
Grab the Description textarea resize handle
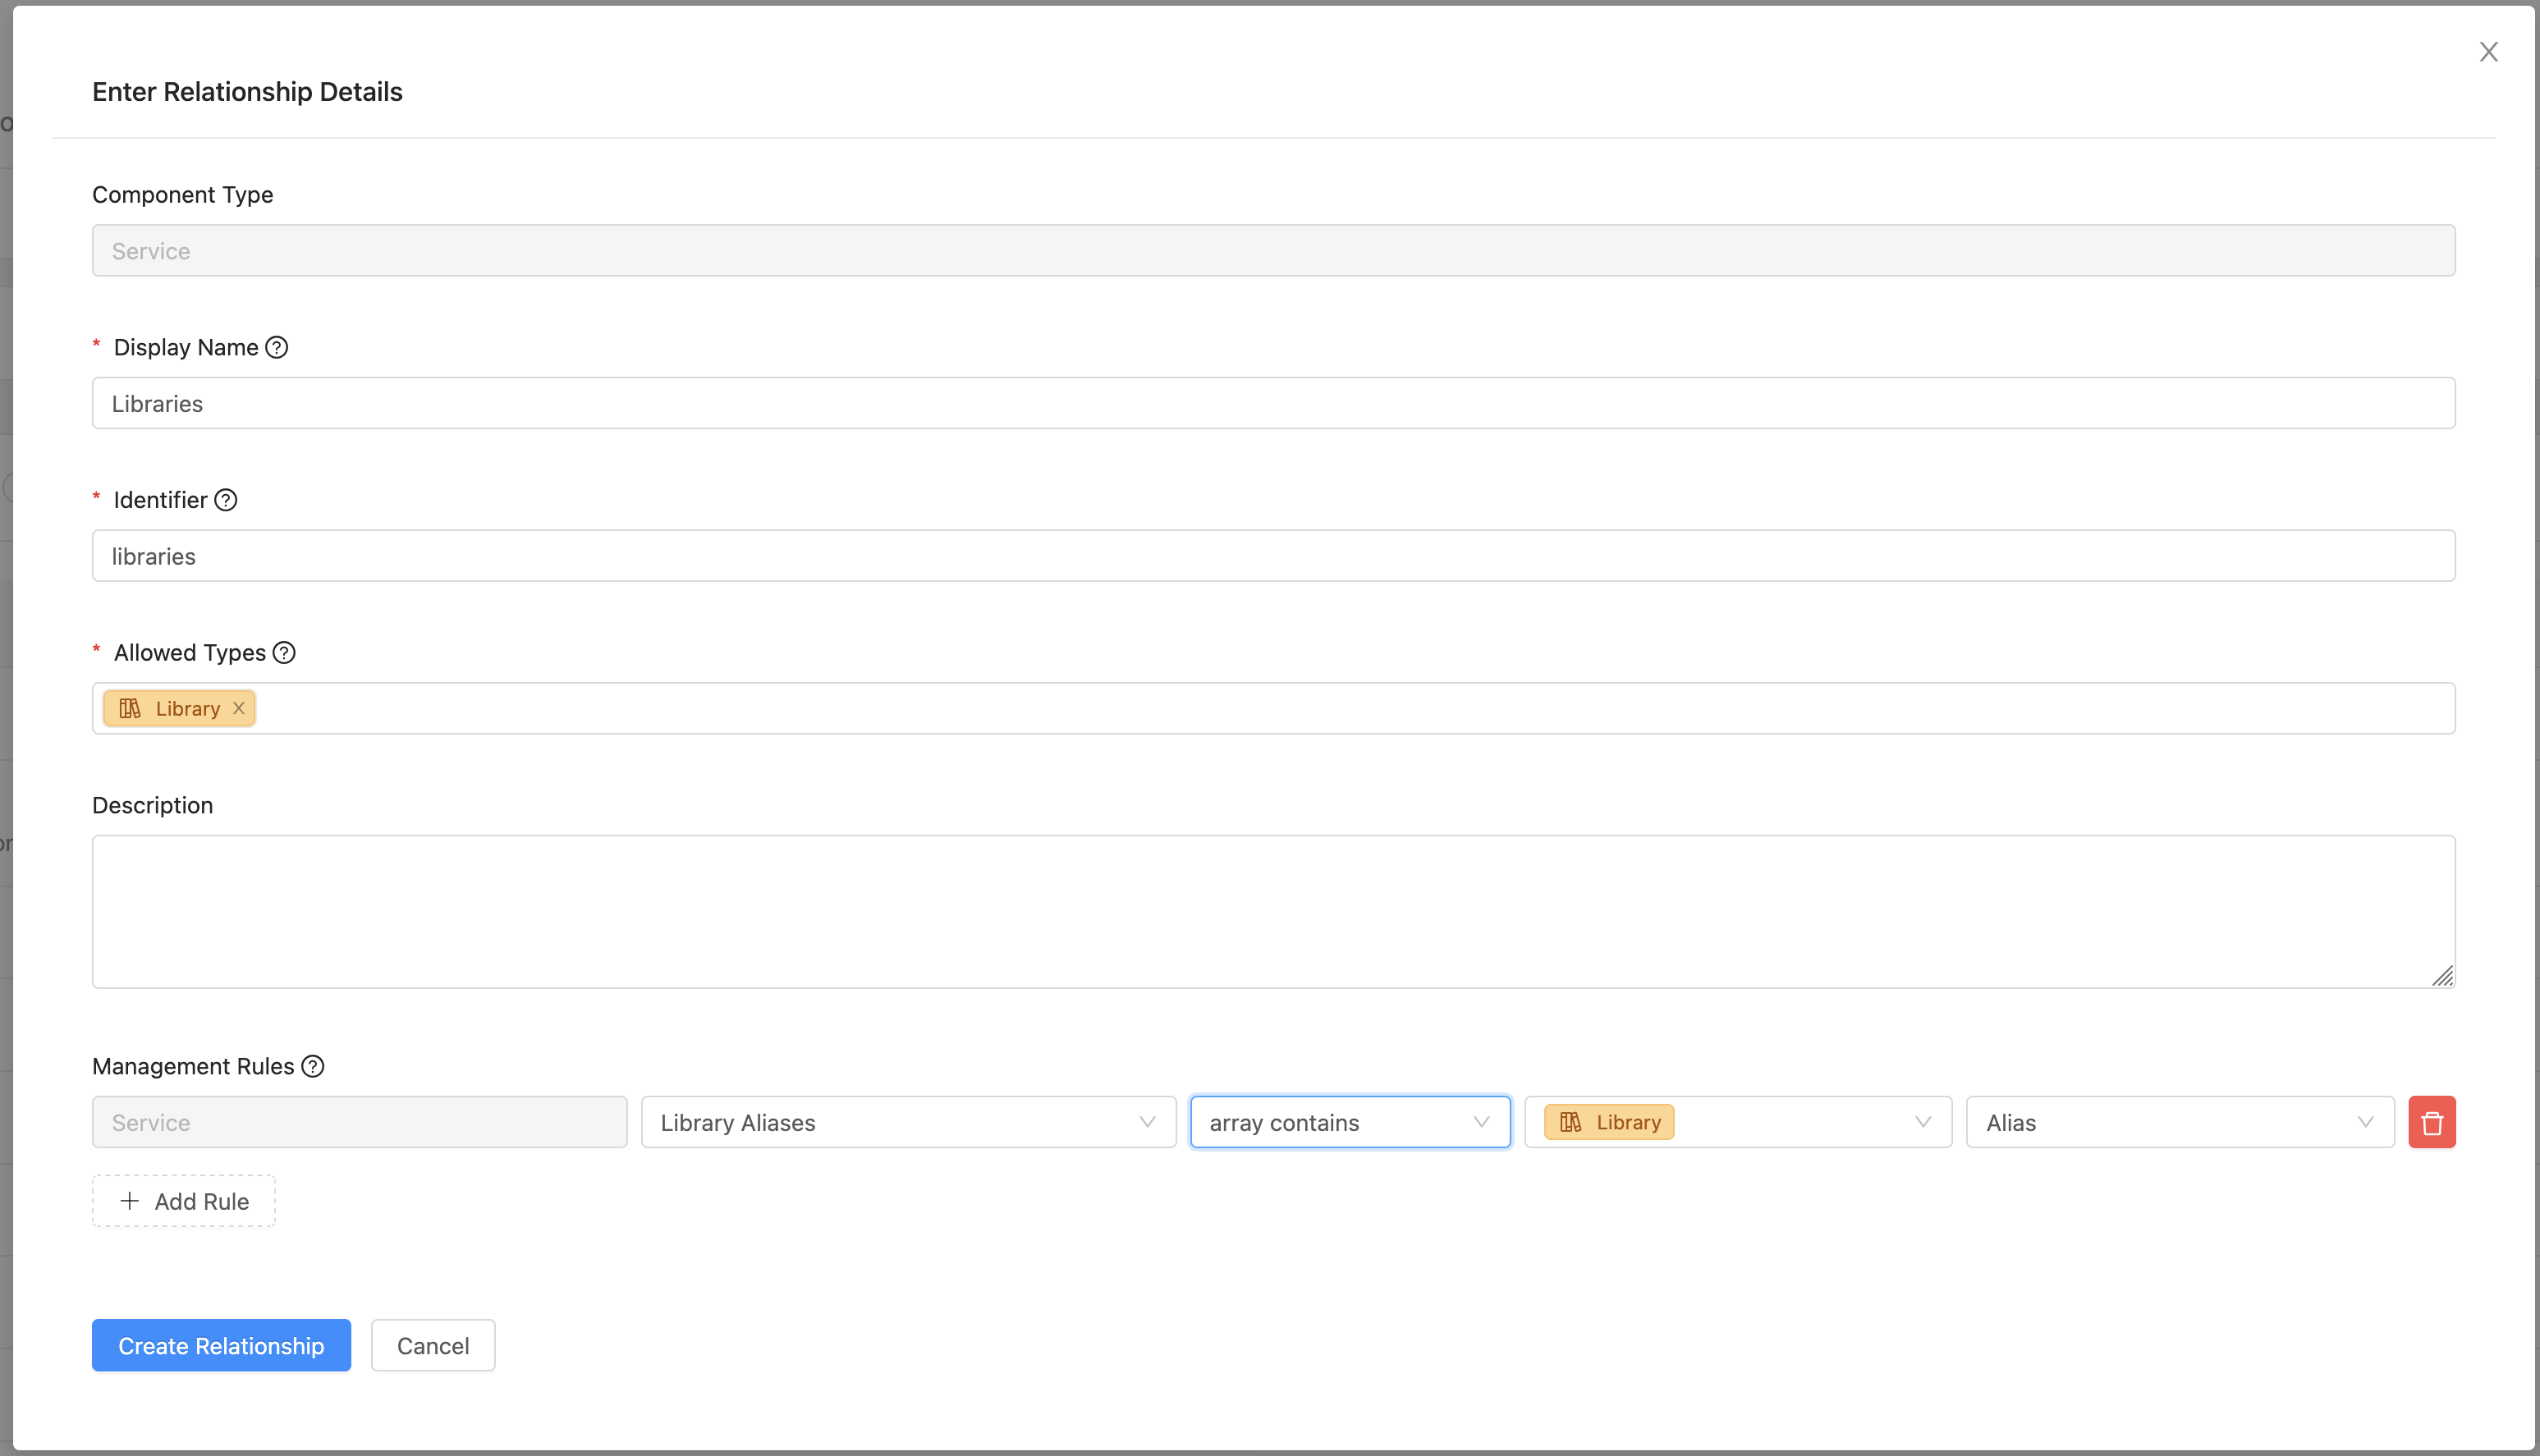click(2442, 975)
